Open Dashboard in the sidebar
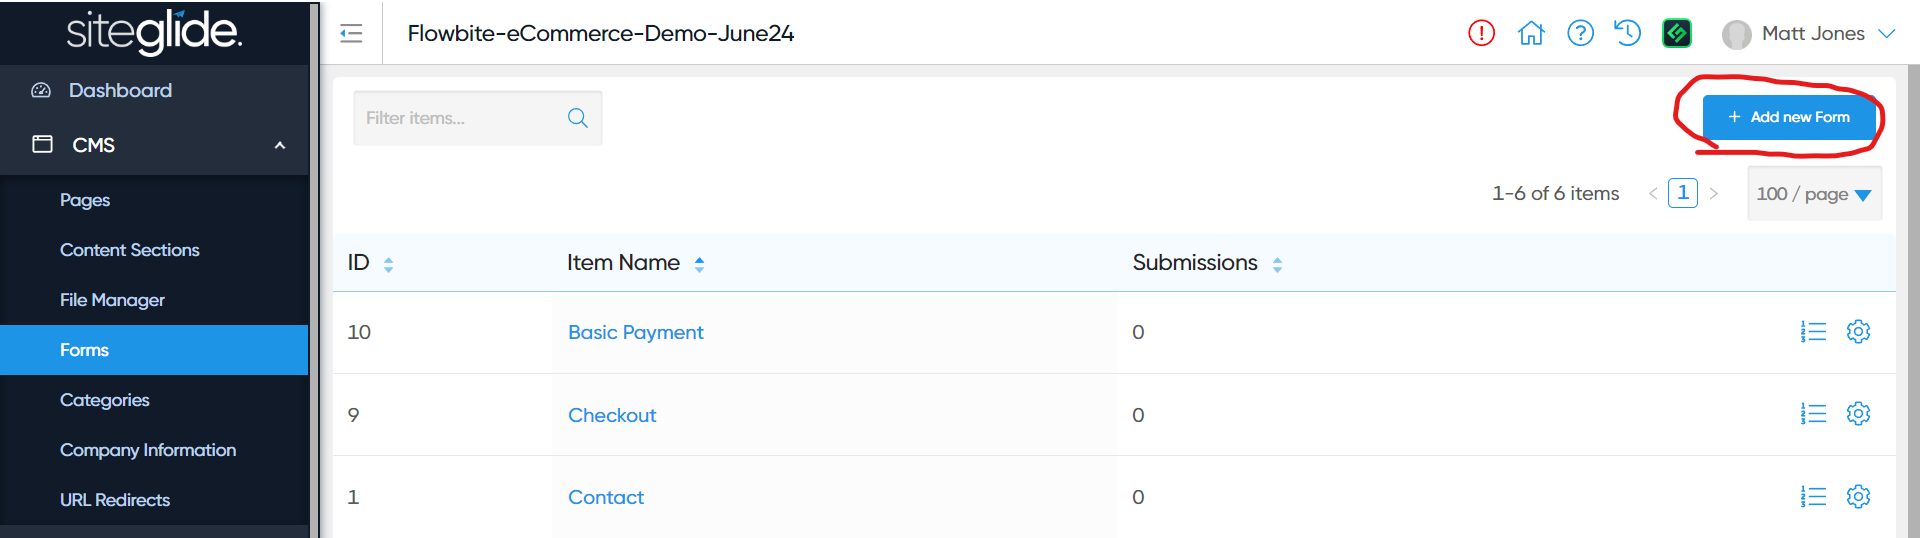 [120, 90]
